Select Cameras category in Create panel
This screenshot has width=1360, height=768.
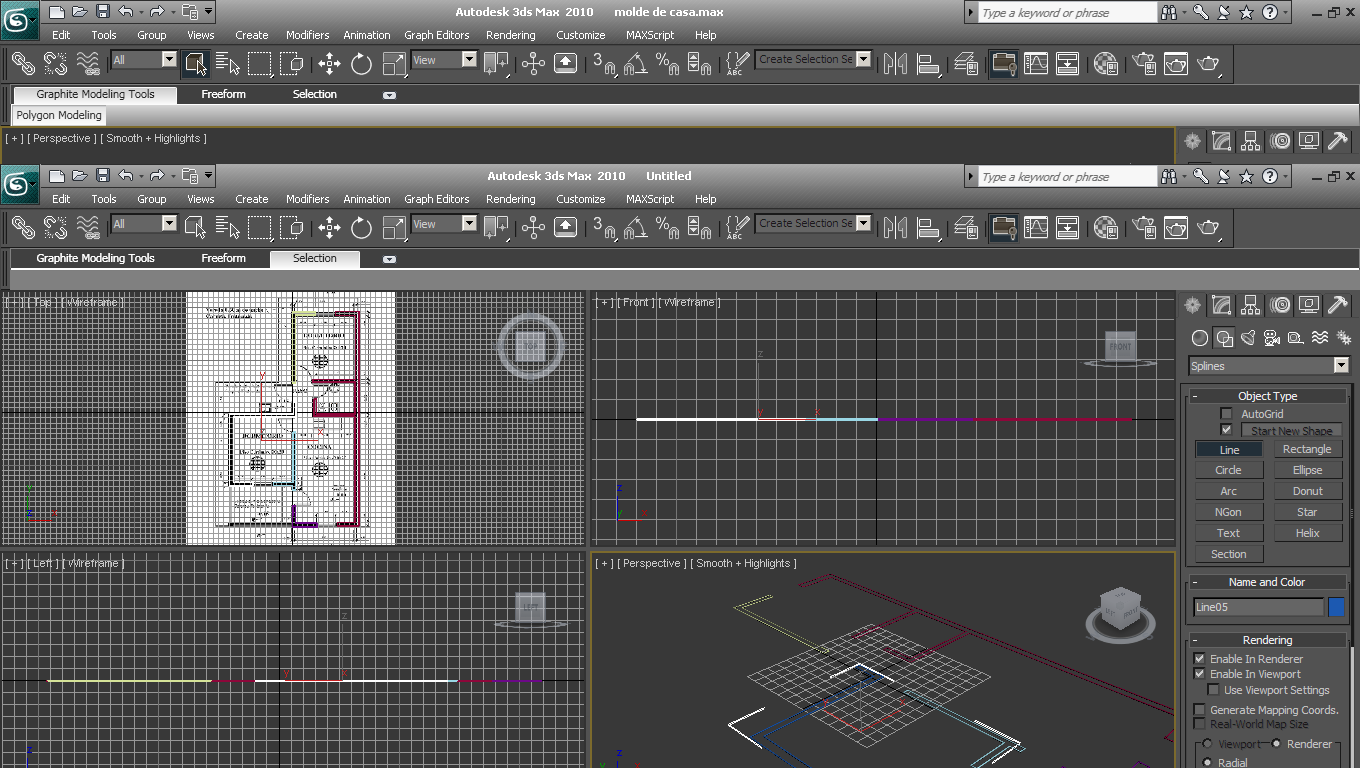point(1272,338)
